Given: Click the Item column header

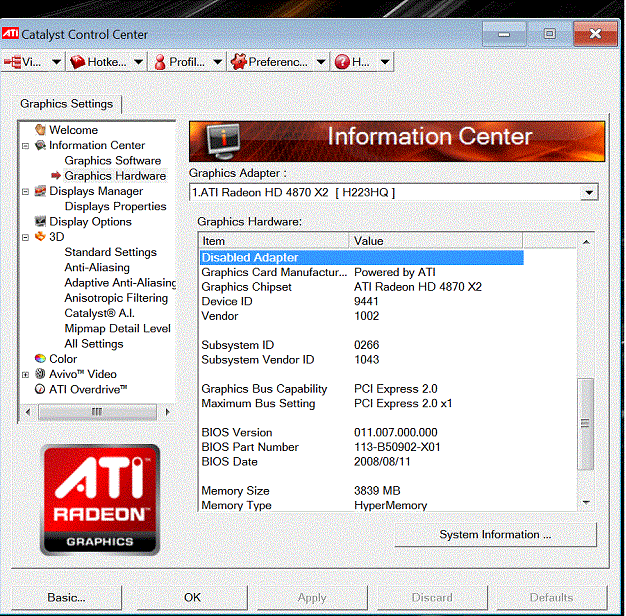Looking at the screenshot, I should click(274, 241).
